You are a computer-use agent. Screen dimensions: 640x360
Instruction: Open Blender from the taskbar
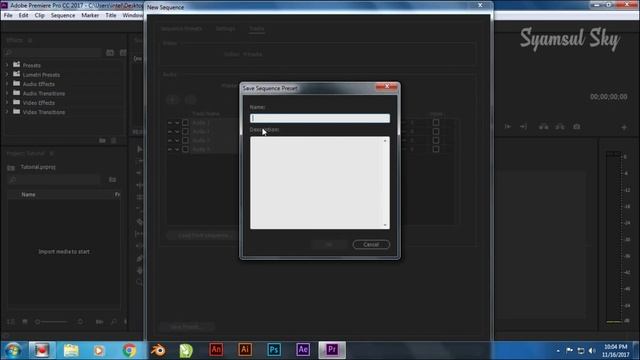(x=158, y=350)
